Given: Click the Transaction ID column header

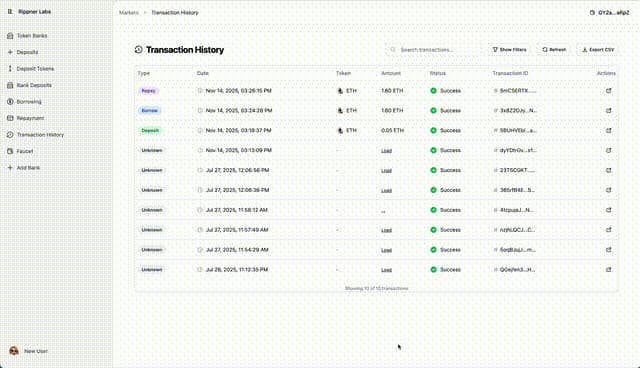Looking at the screenshot, I should point(510,73).
